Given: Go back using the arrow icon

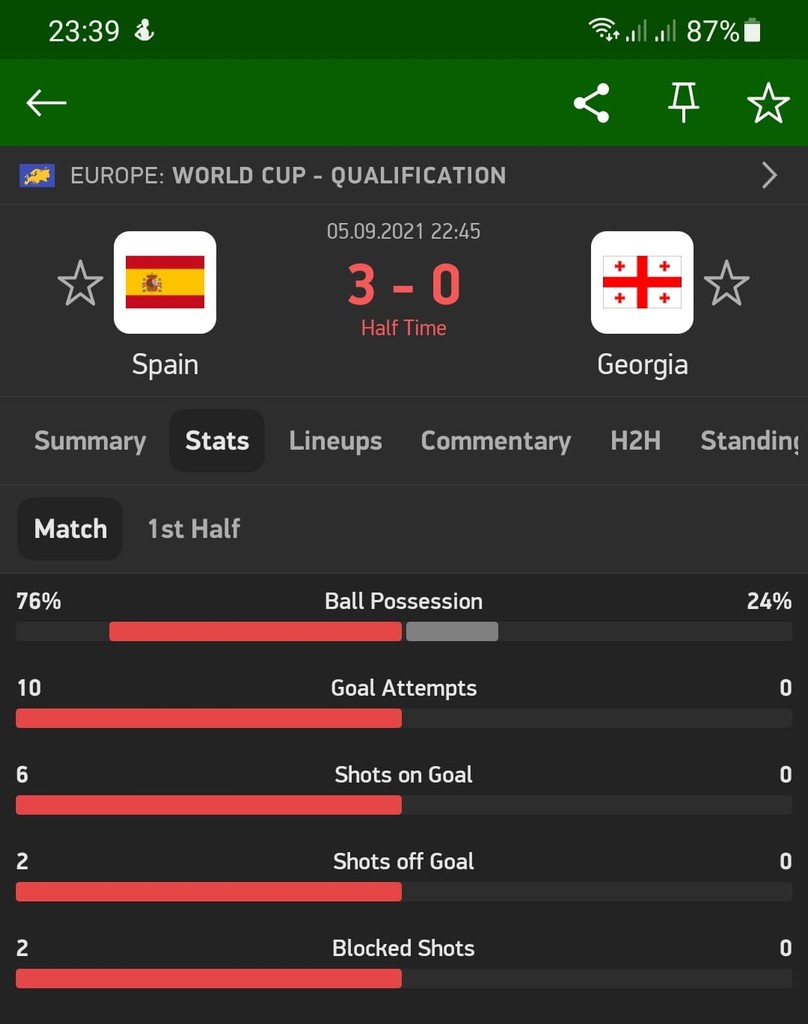Looking at the screenshot, I should pyautogui.click(x=46, y=103).
